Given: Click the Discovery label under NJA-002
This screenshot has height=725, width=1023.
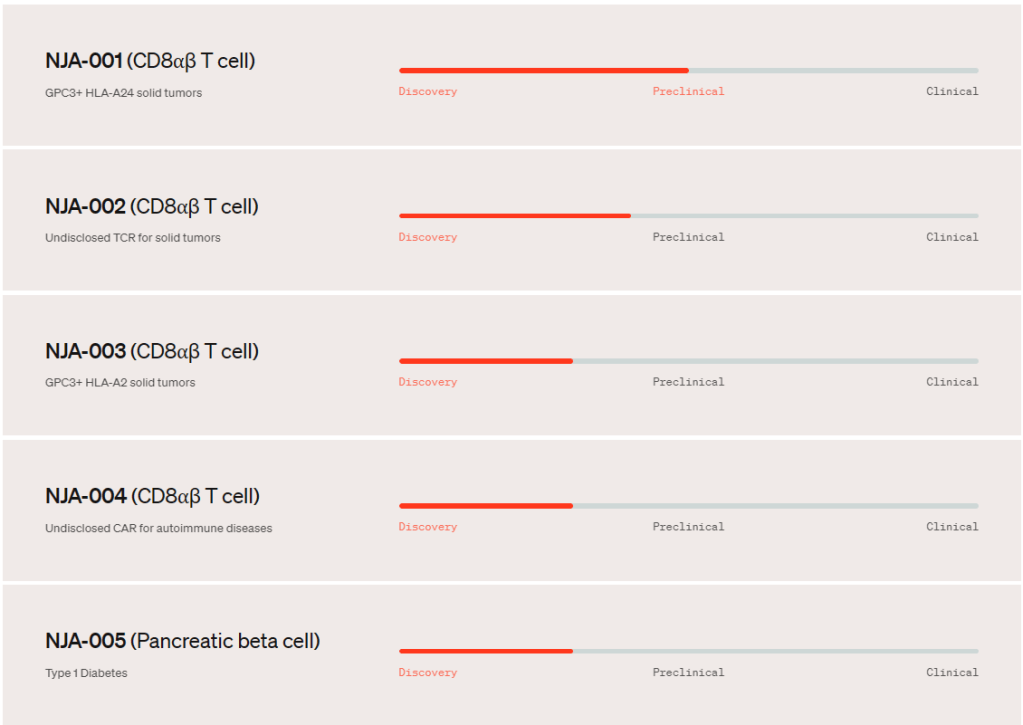Looking at the screenshot, I should coord(427,238).
